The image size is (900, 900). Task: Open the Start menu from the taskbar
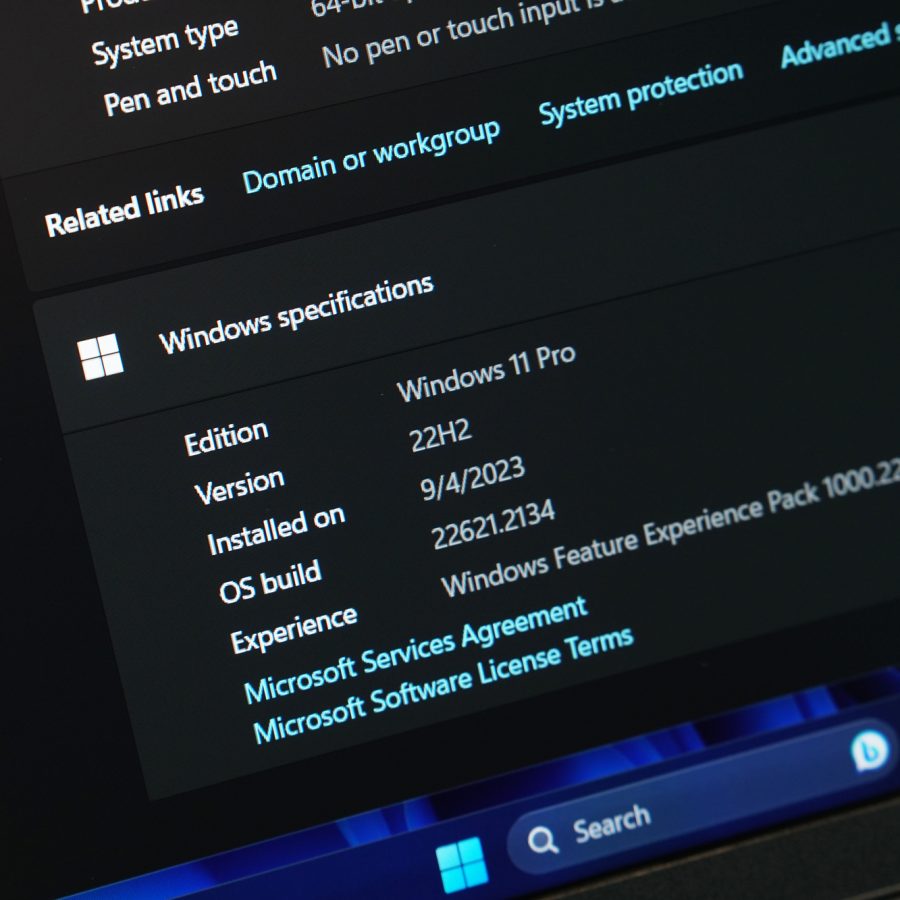tap(462, 863)
